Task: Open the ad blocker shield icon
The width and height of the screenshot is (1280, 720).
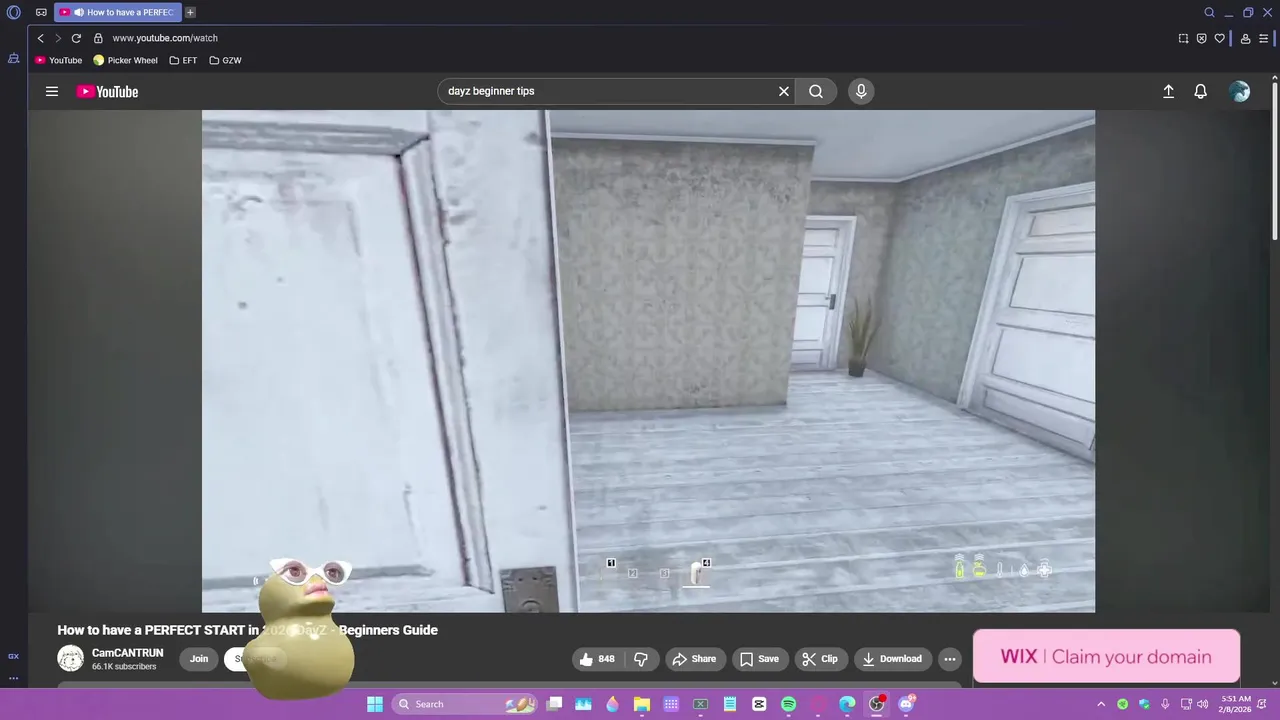Action: click(x=1201, y=38)
